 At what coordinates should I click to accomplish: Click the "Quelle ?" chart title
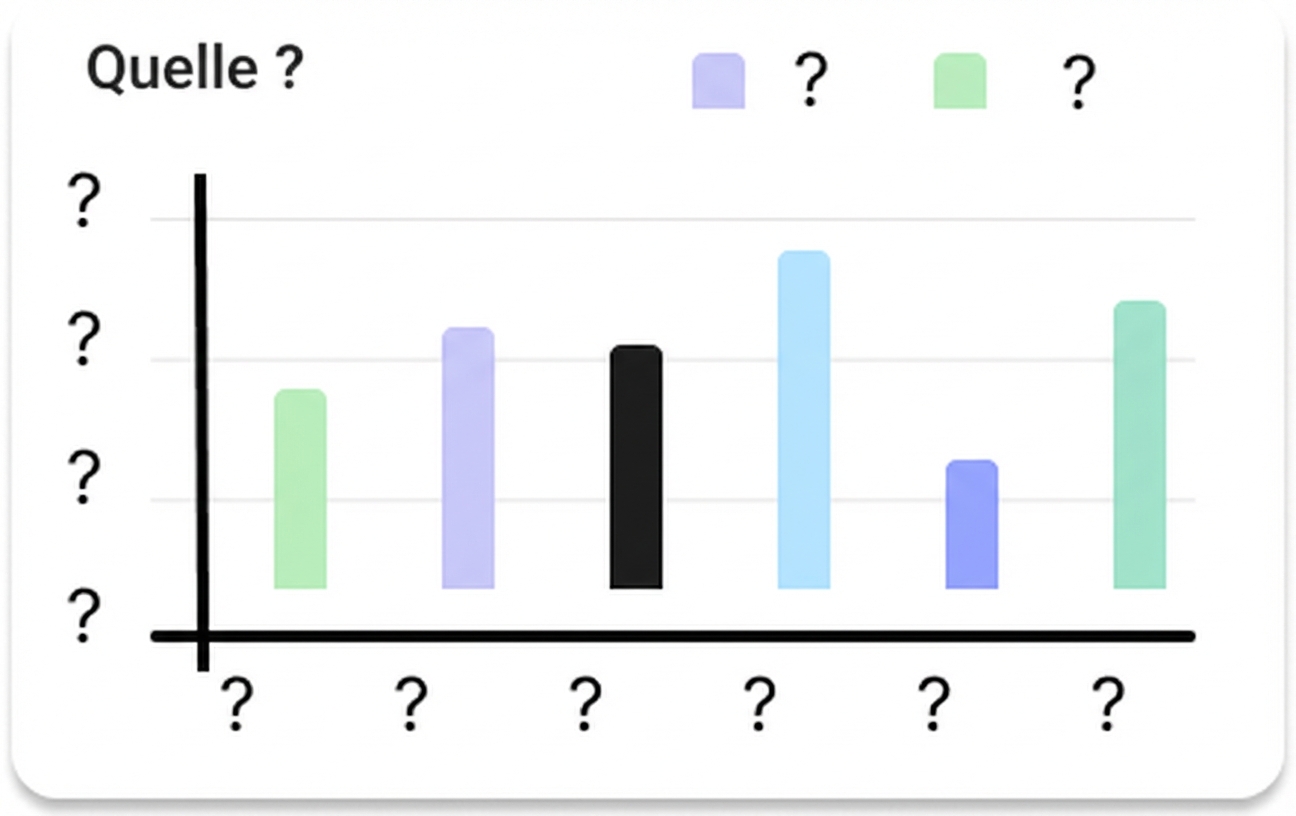coord(194,70)
